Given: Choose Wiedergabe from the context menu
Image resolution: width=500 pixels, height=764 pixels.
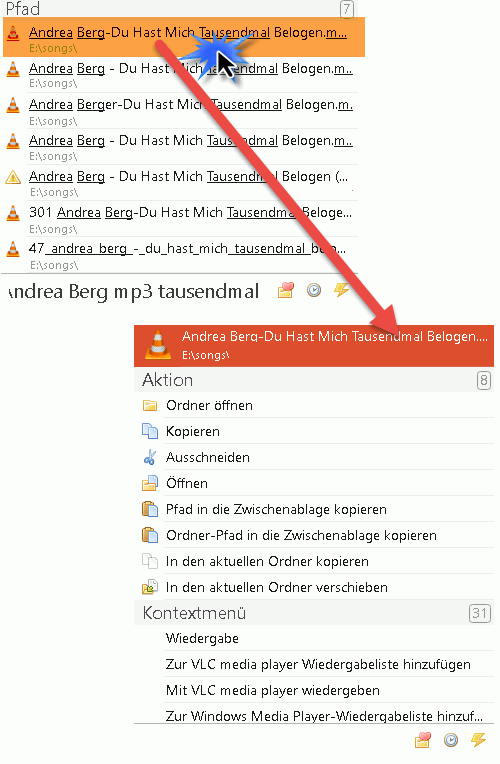Looking at the screenshot, I should pos(202,638).
